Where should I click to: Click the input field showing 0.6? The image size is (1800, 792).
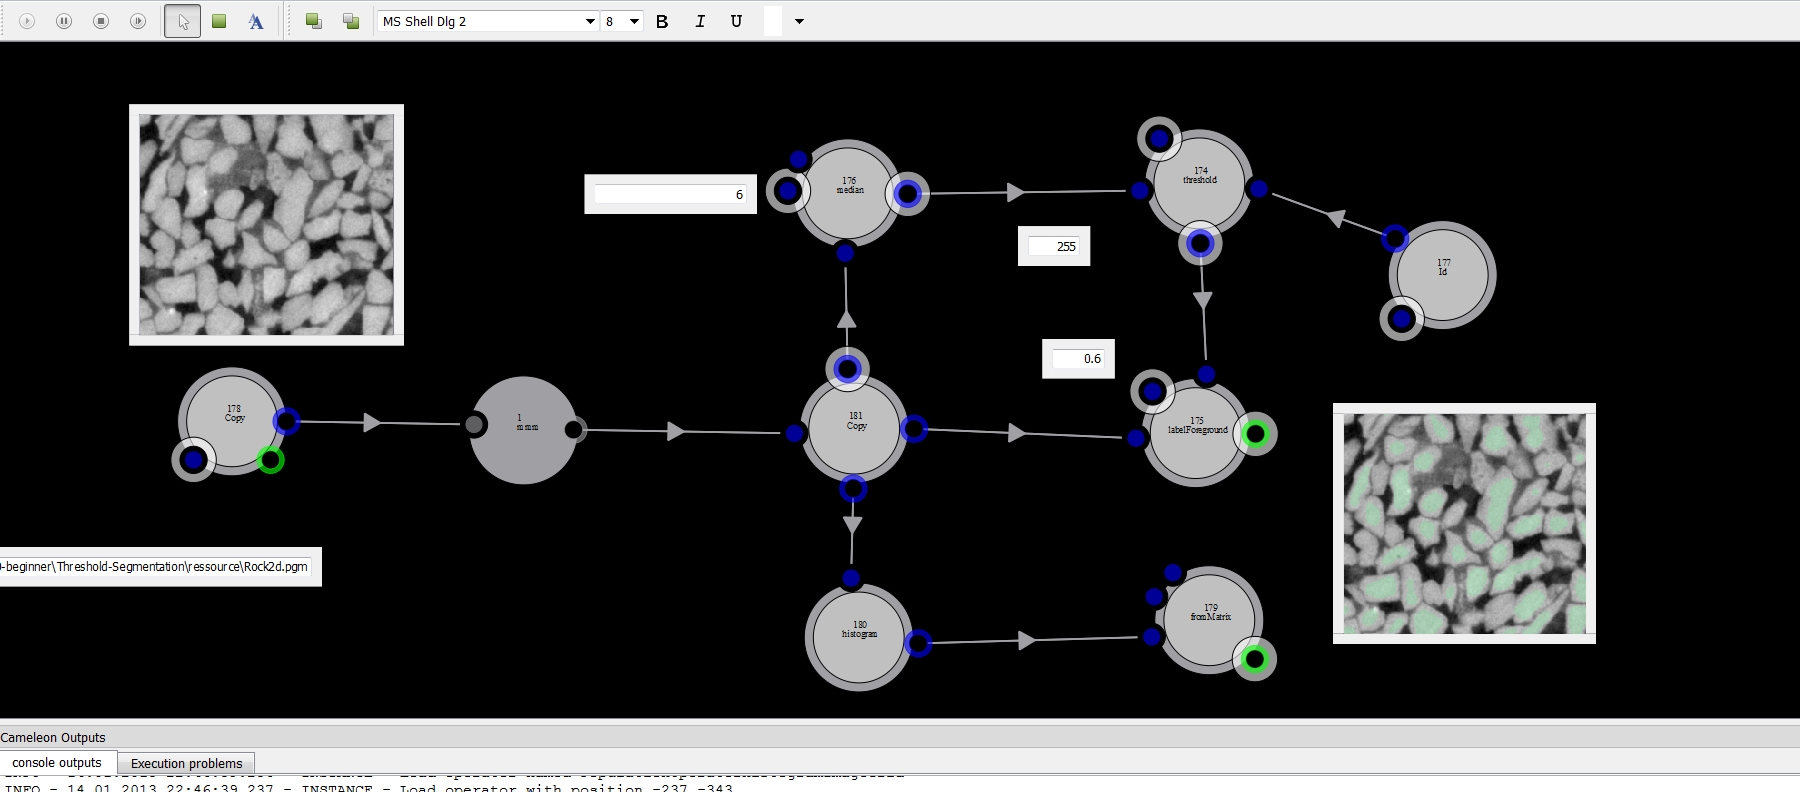(1078, 358)
